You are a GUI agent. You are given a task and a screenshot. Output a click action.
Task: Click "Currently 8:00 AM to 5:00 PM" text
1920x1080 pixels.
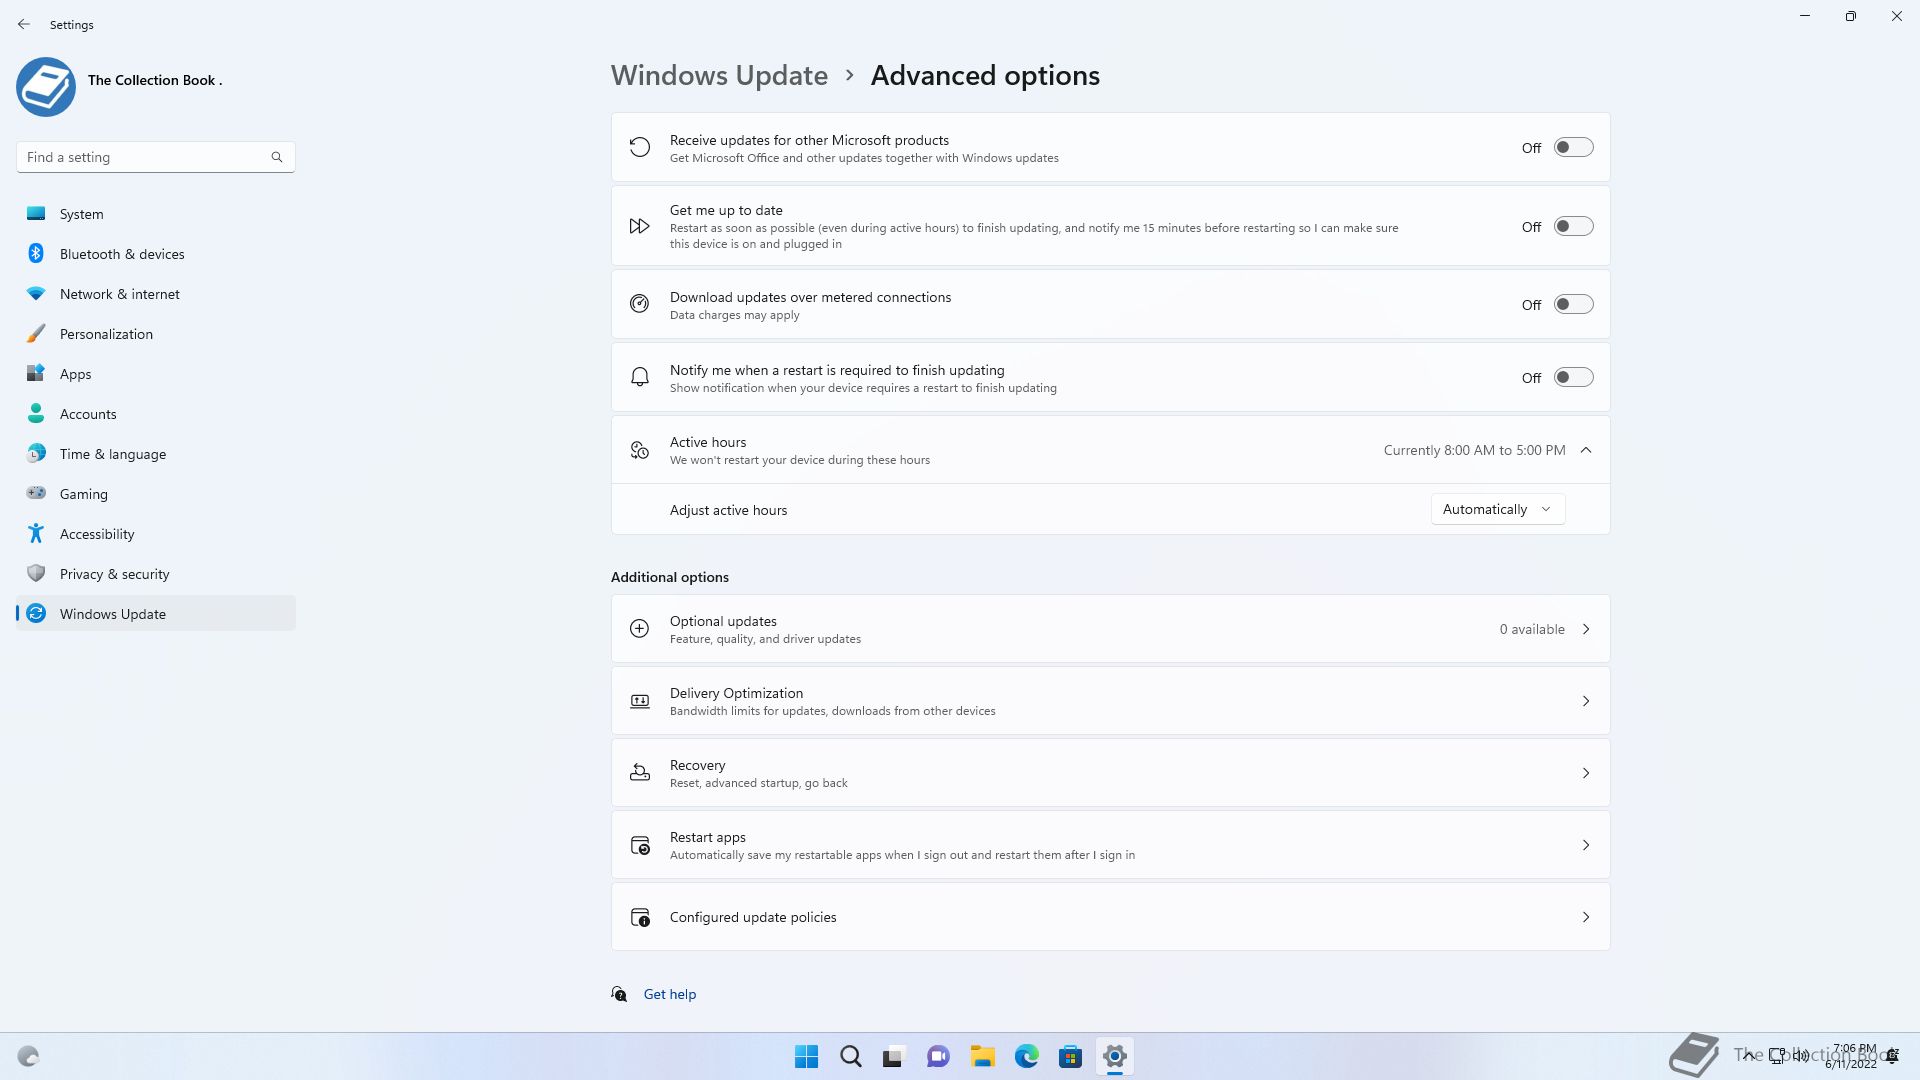[1474, 450]
